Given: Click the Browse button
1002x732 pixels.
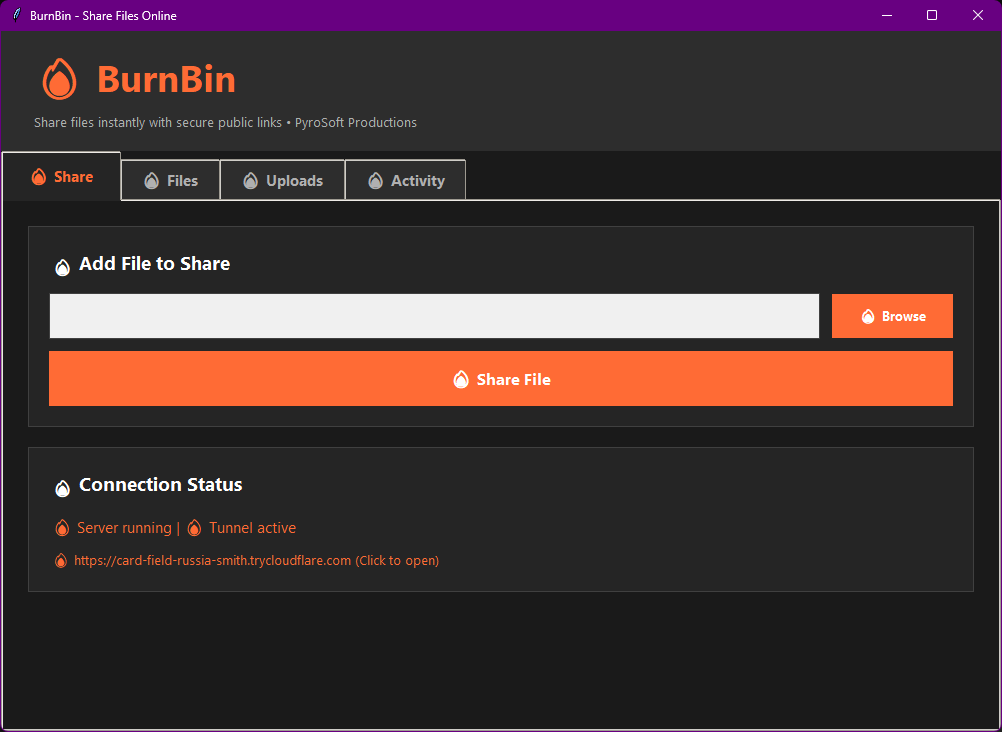Looking at the screenshot, I should [x=892, y=316].
